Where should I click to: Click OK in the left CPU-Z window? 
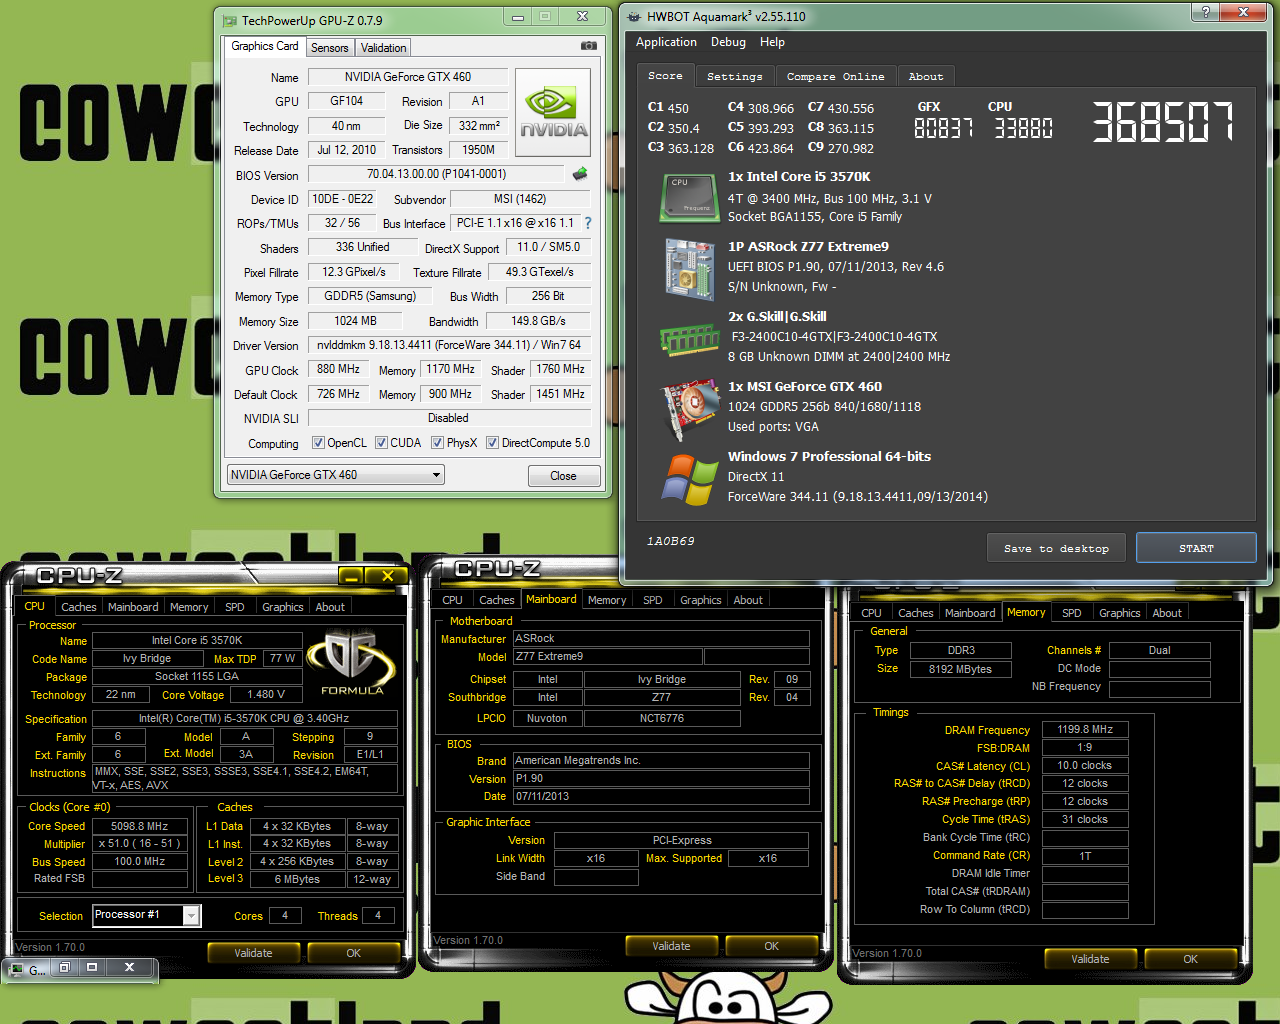point(353,953)
